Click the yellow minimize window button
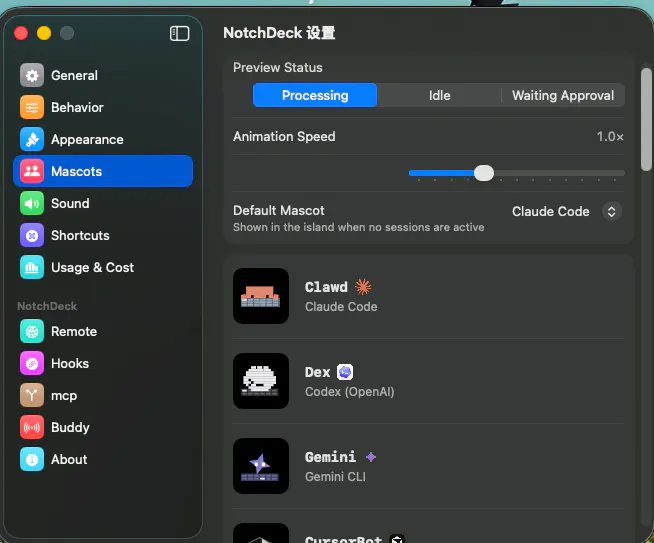This screenshot has width=654, height=543. pyautogui.click(x=44, y=33)
